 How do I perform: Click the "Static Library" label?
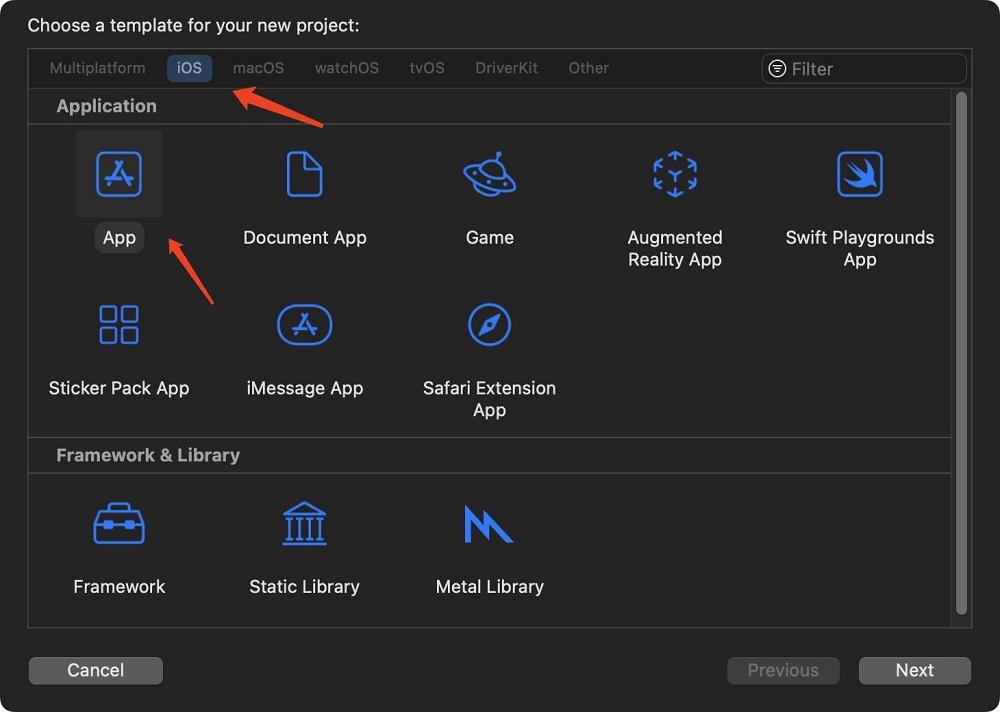(x=304, y=586)
